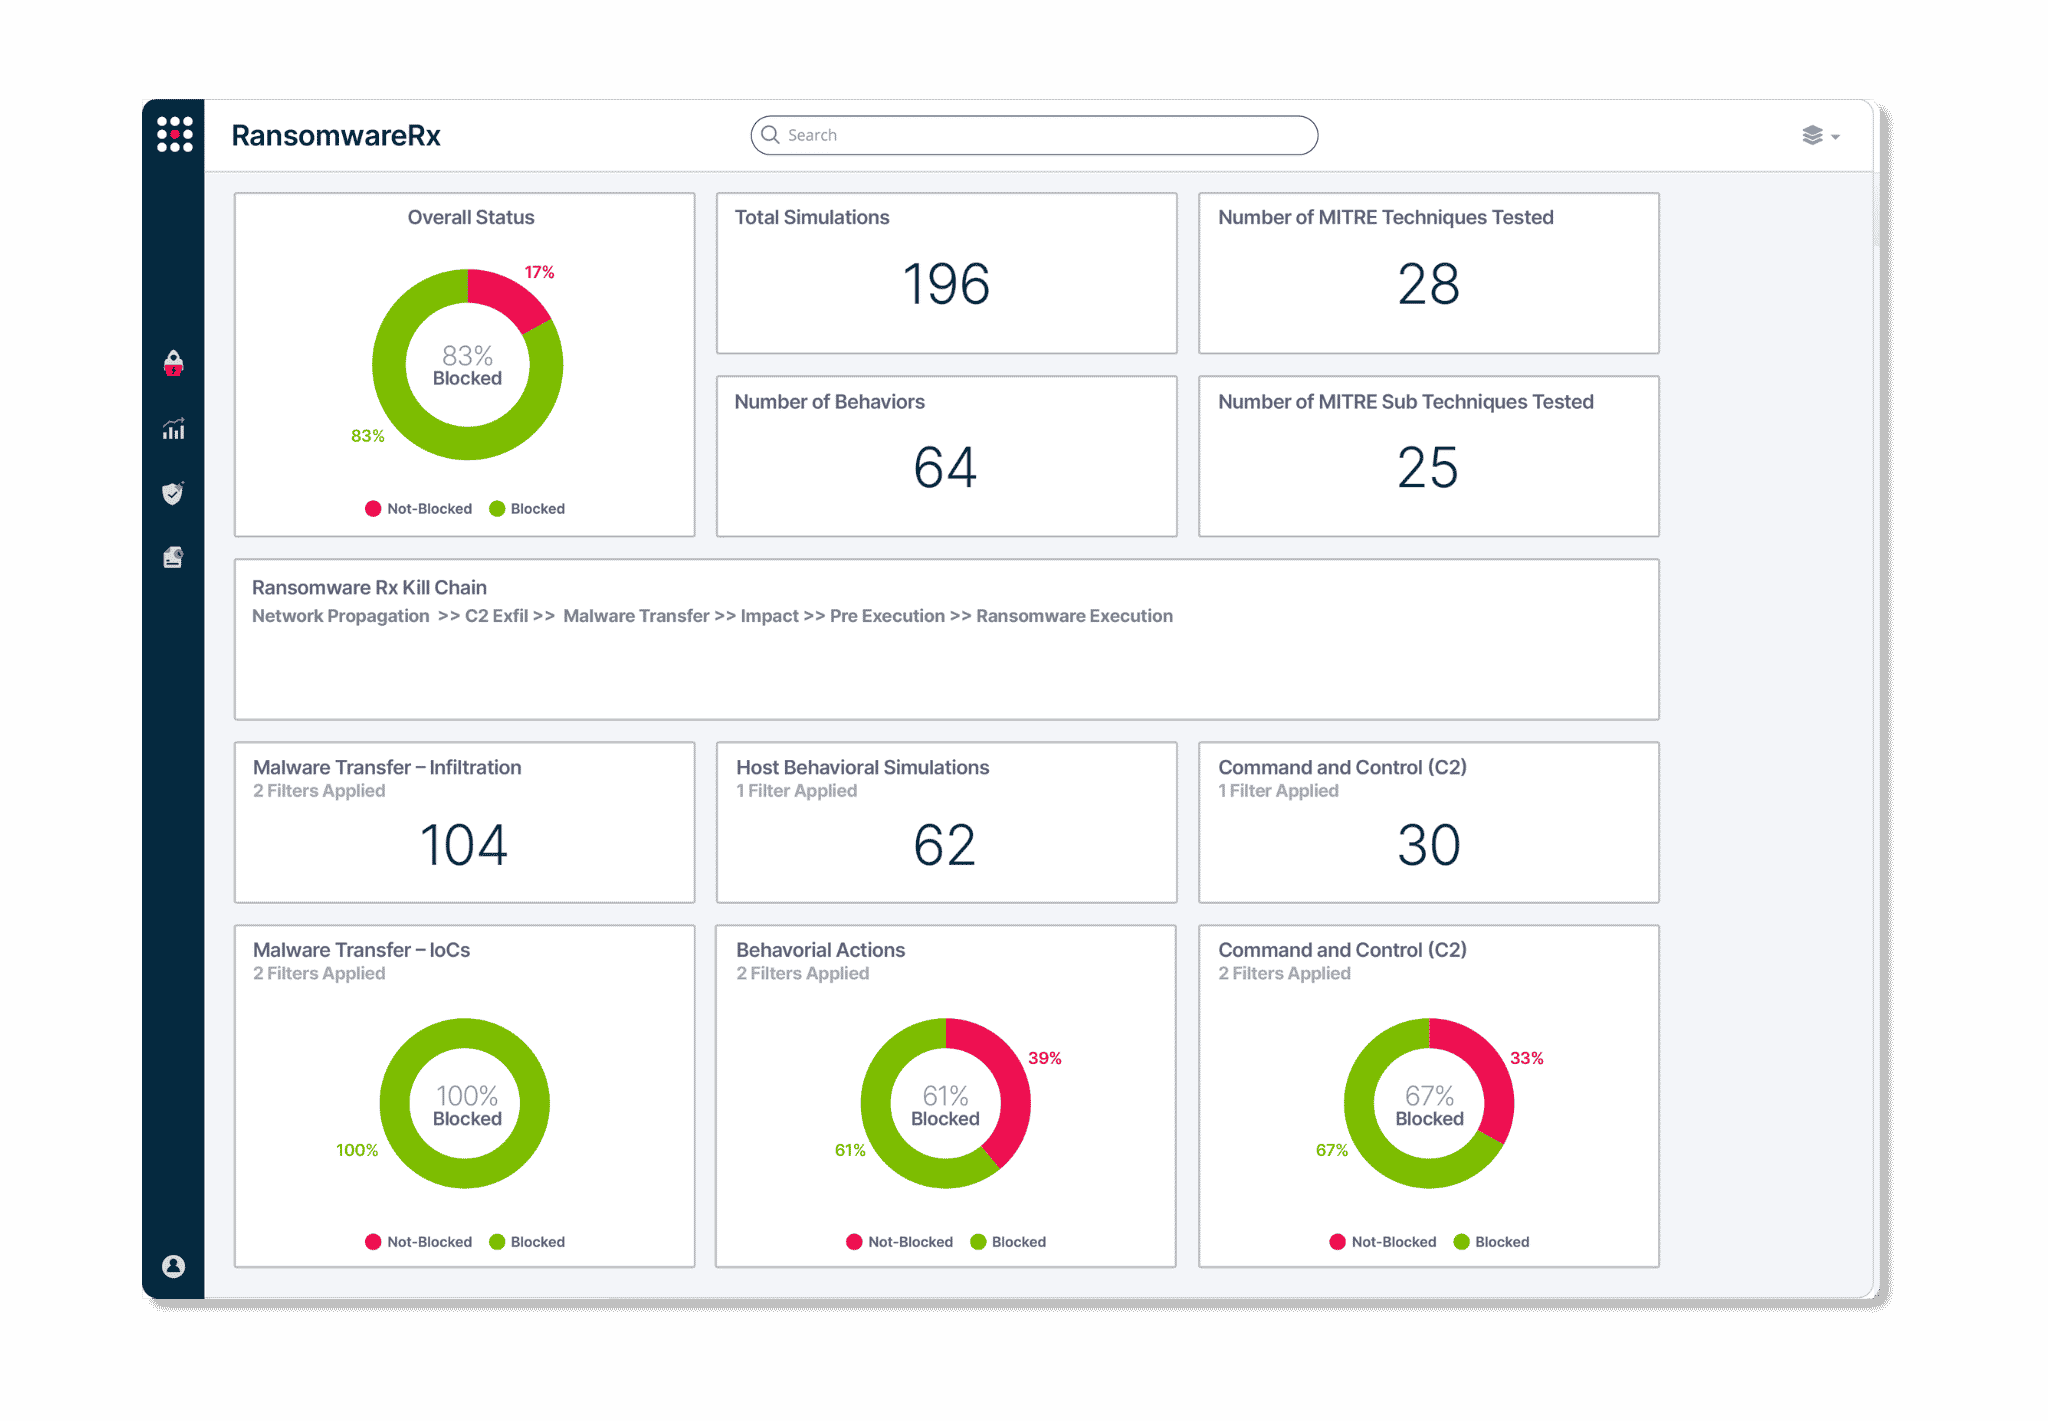This screenshot has width=2048, height=1421.
Task: Open Command and Control value 30
Action: [1428, 845]
